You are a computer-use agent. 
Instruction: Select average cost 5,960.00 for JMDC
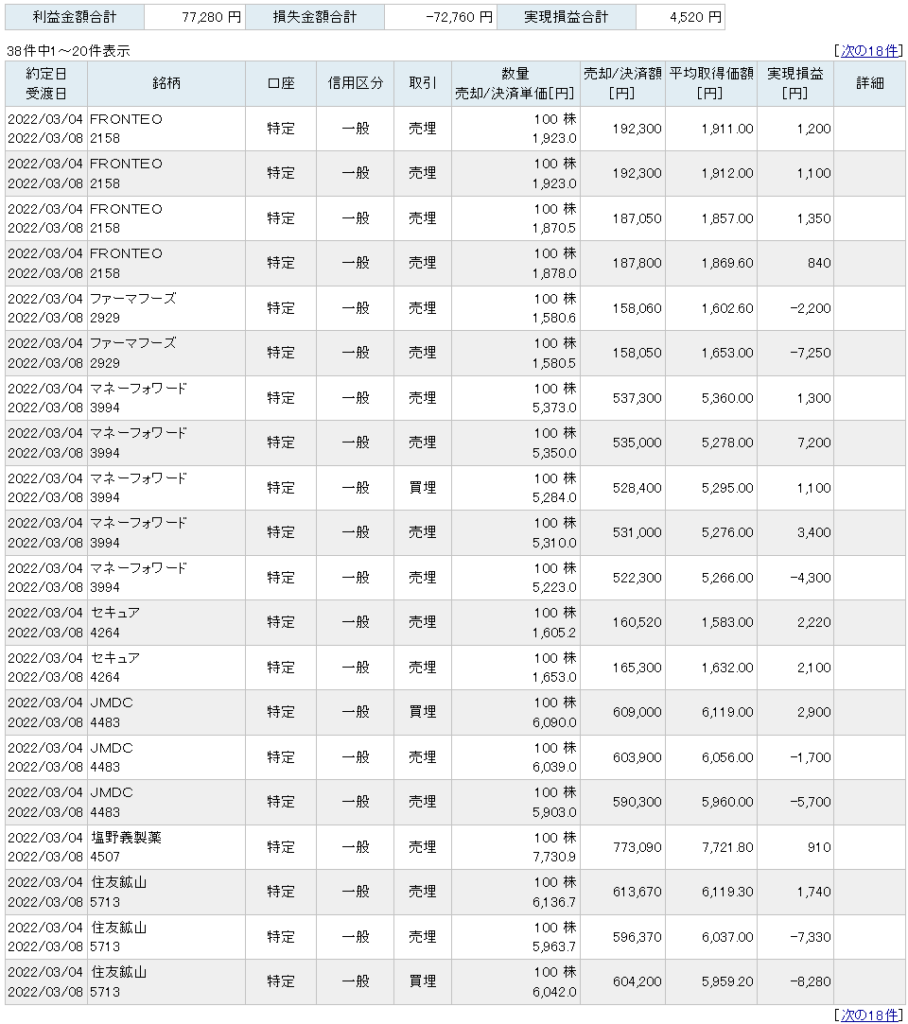point(727,802)
